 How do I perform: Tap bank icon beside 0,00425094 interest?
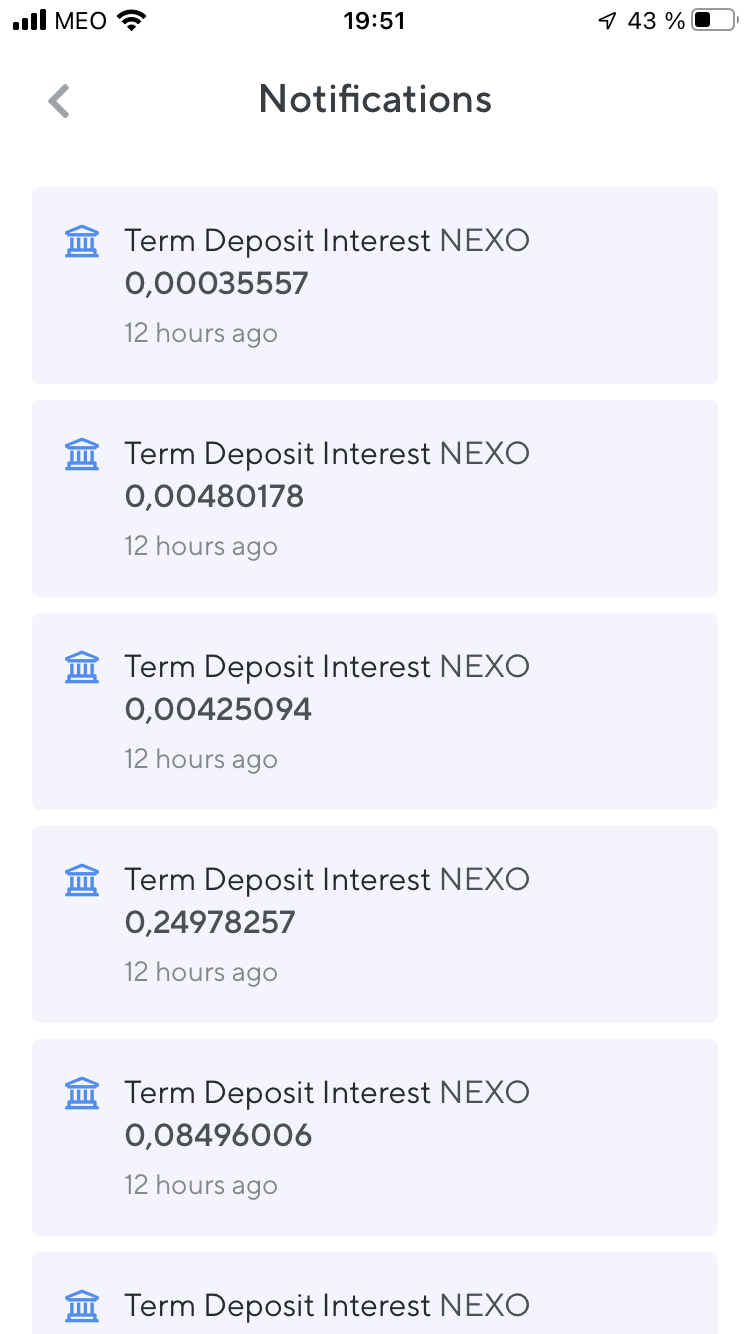[x=82, y=668]
